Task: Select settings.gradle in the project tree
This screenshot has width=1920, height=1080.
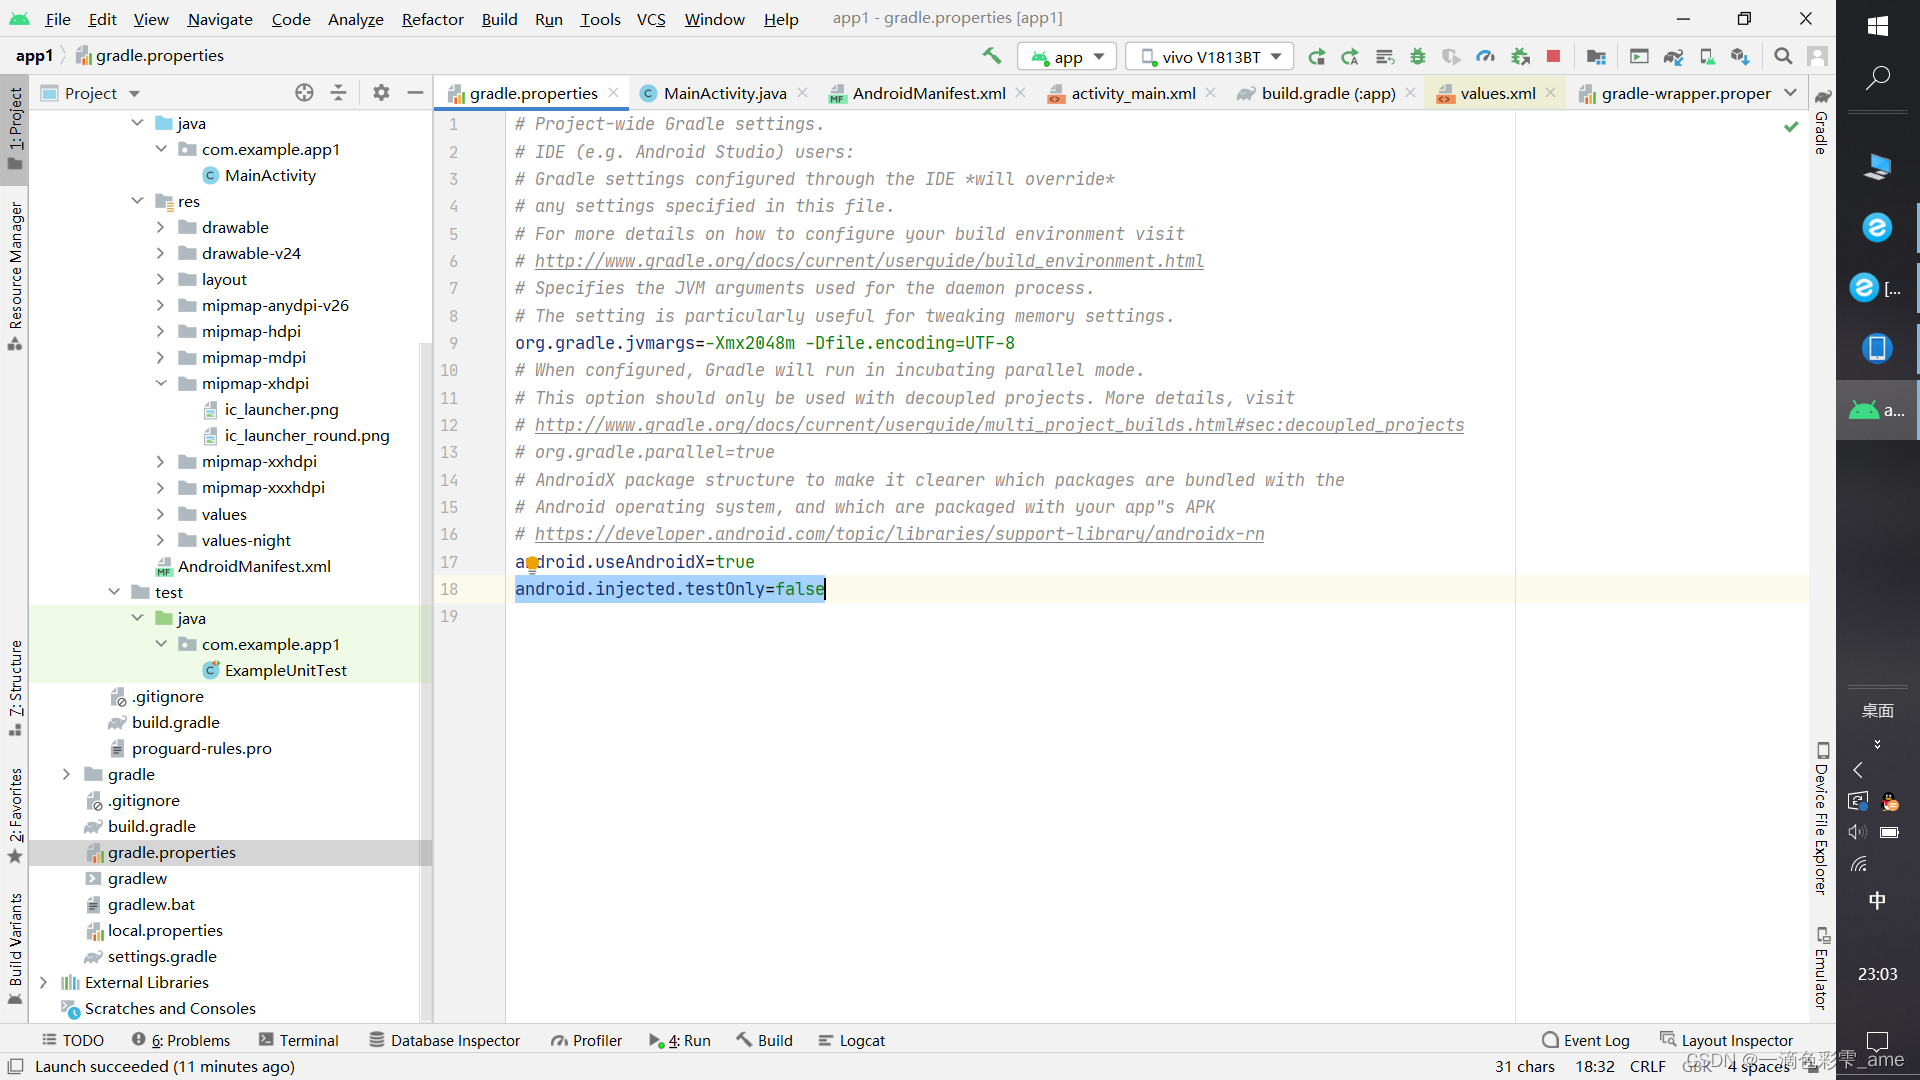Action: [162, 956]
